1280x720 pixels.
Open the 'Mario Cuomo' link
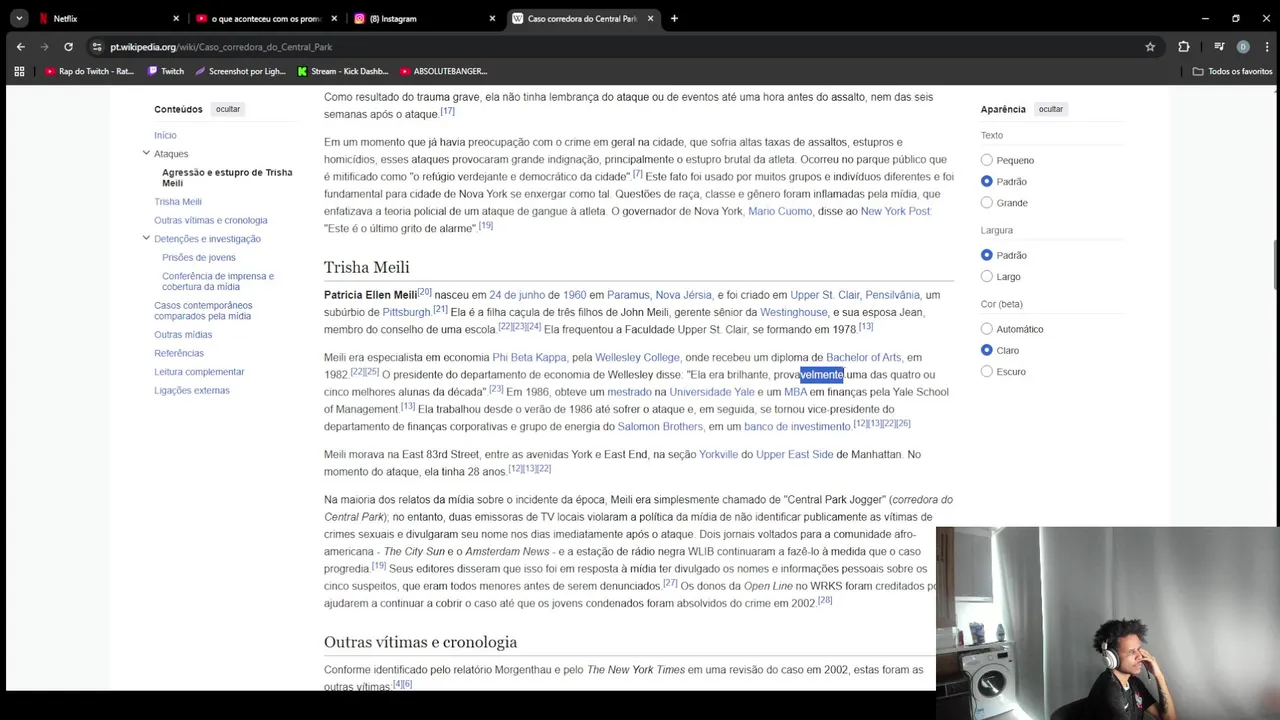tap(780, 212)
